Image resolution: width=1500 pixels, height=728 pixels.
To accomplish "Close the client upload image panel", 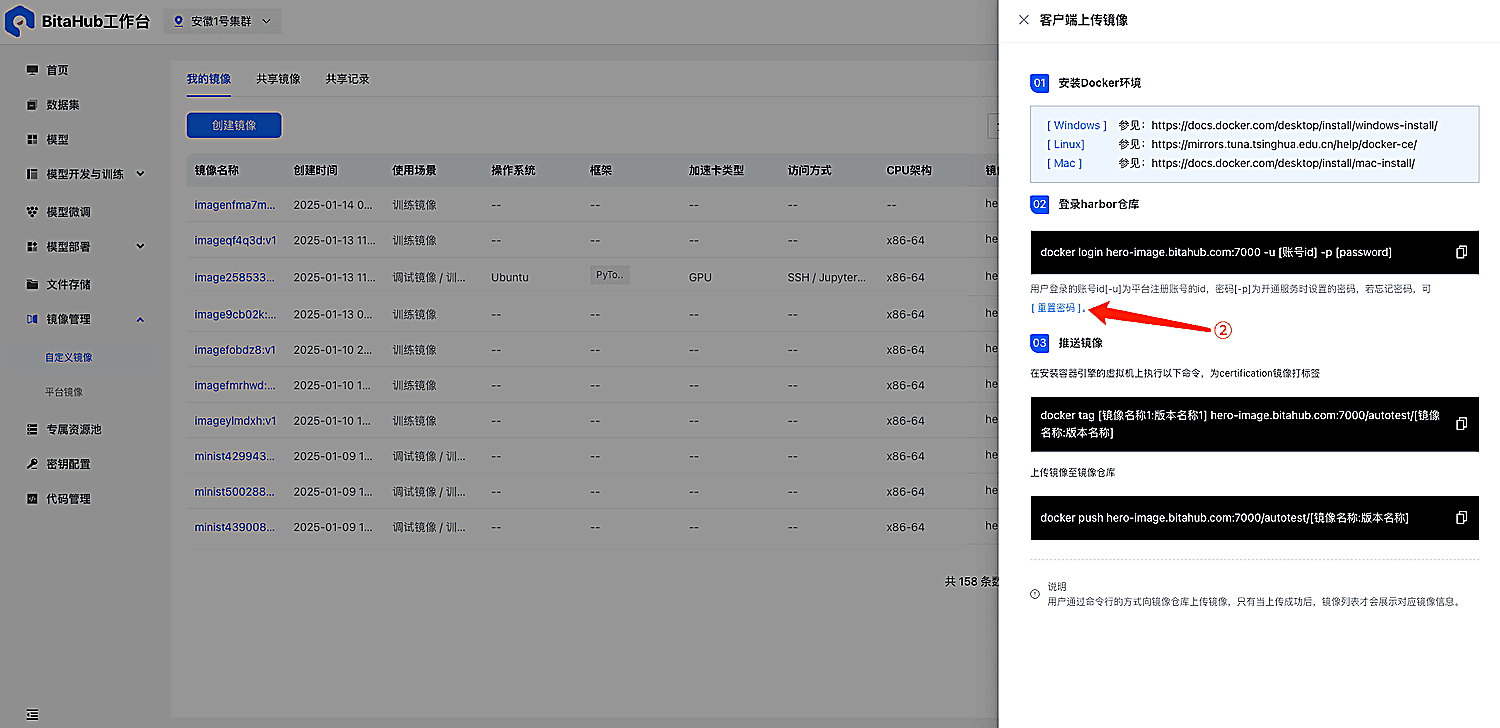I will 1023,20.
